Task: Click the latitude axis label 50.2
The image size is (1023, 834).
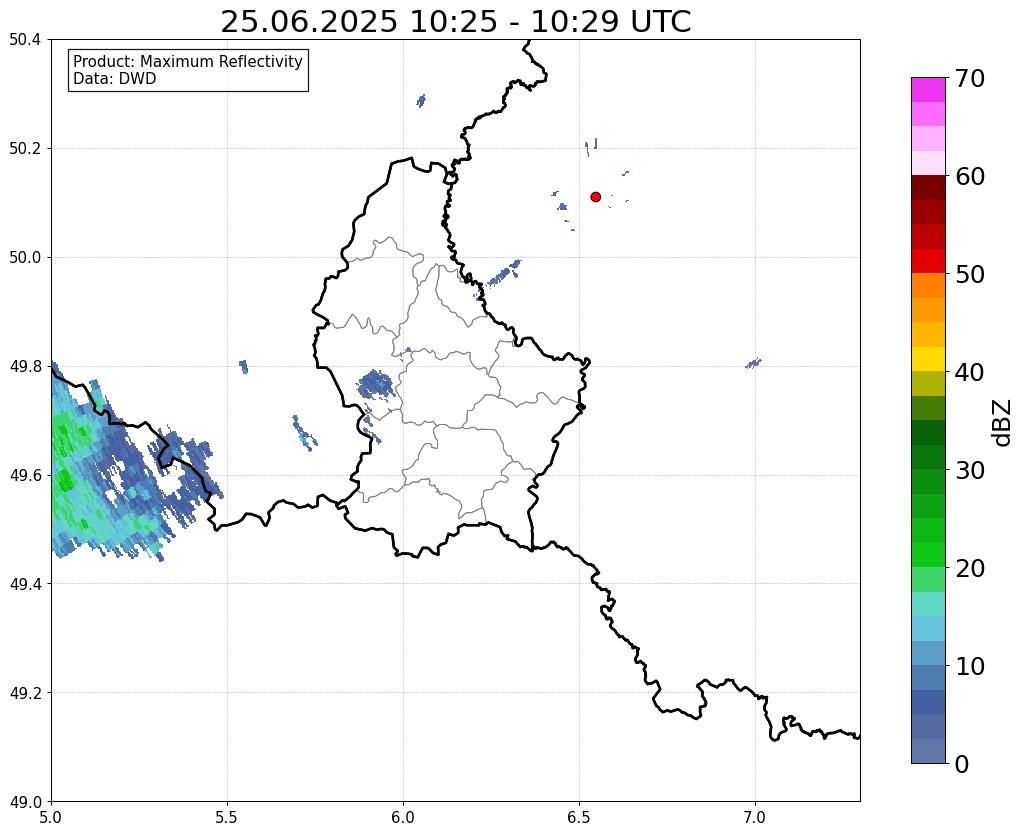Action: click(x=25, y=149)
